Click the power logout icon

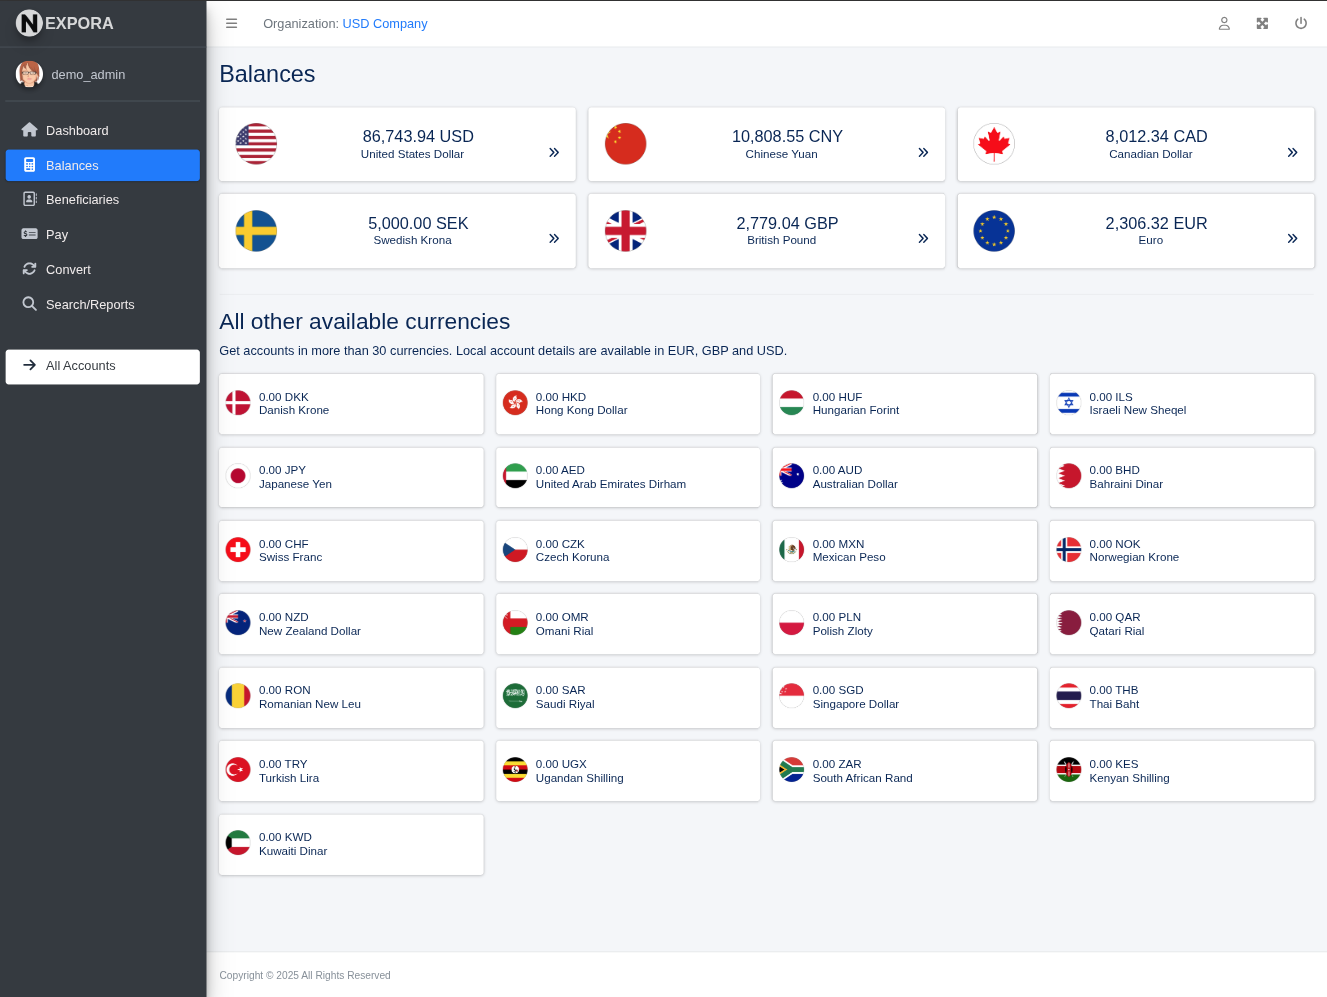tap(1301, 23)
